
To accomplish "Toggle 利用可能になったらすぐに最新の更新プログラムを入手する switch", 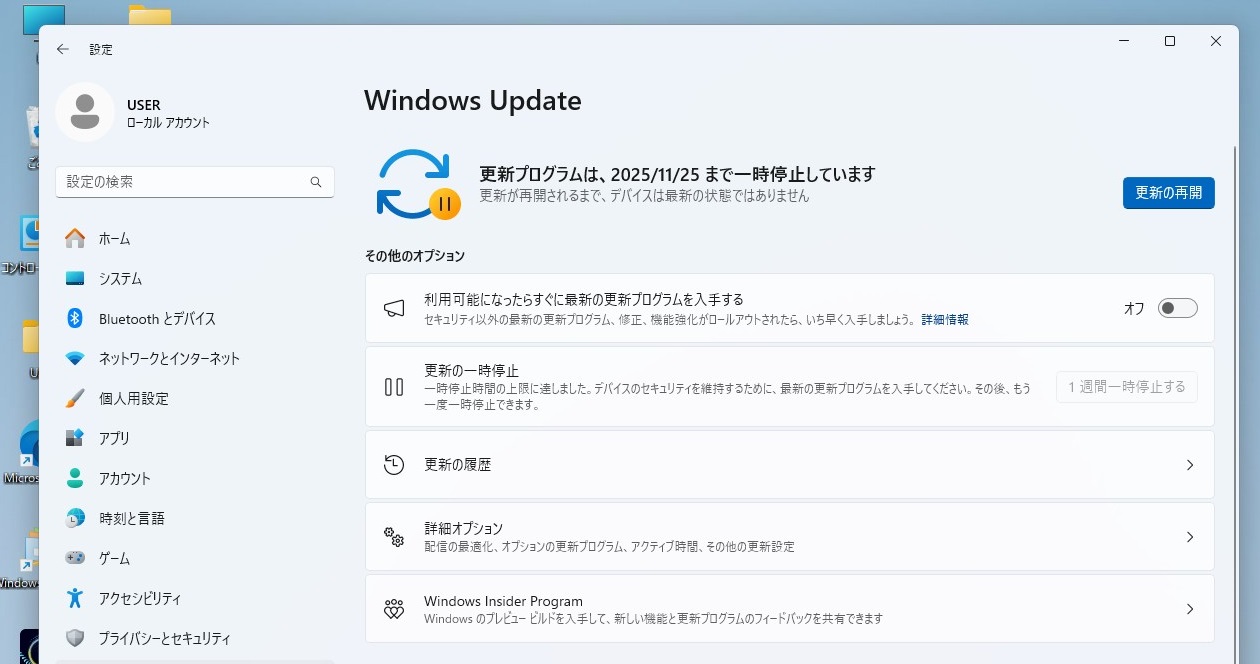I will pyautogui.click(x=1177, y=308).
